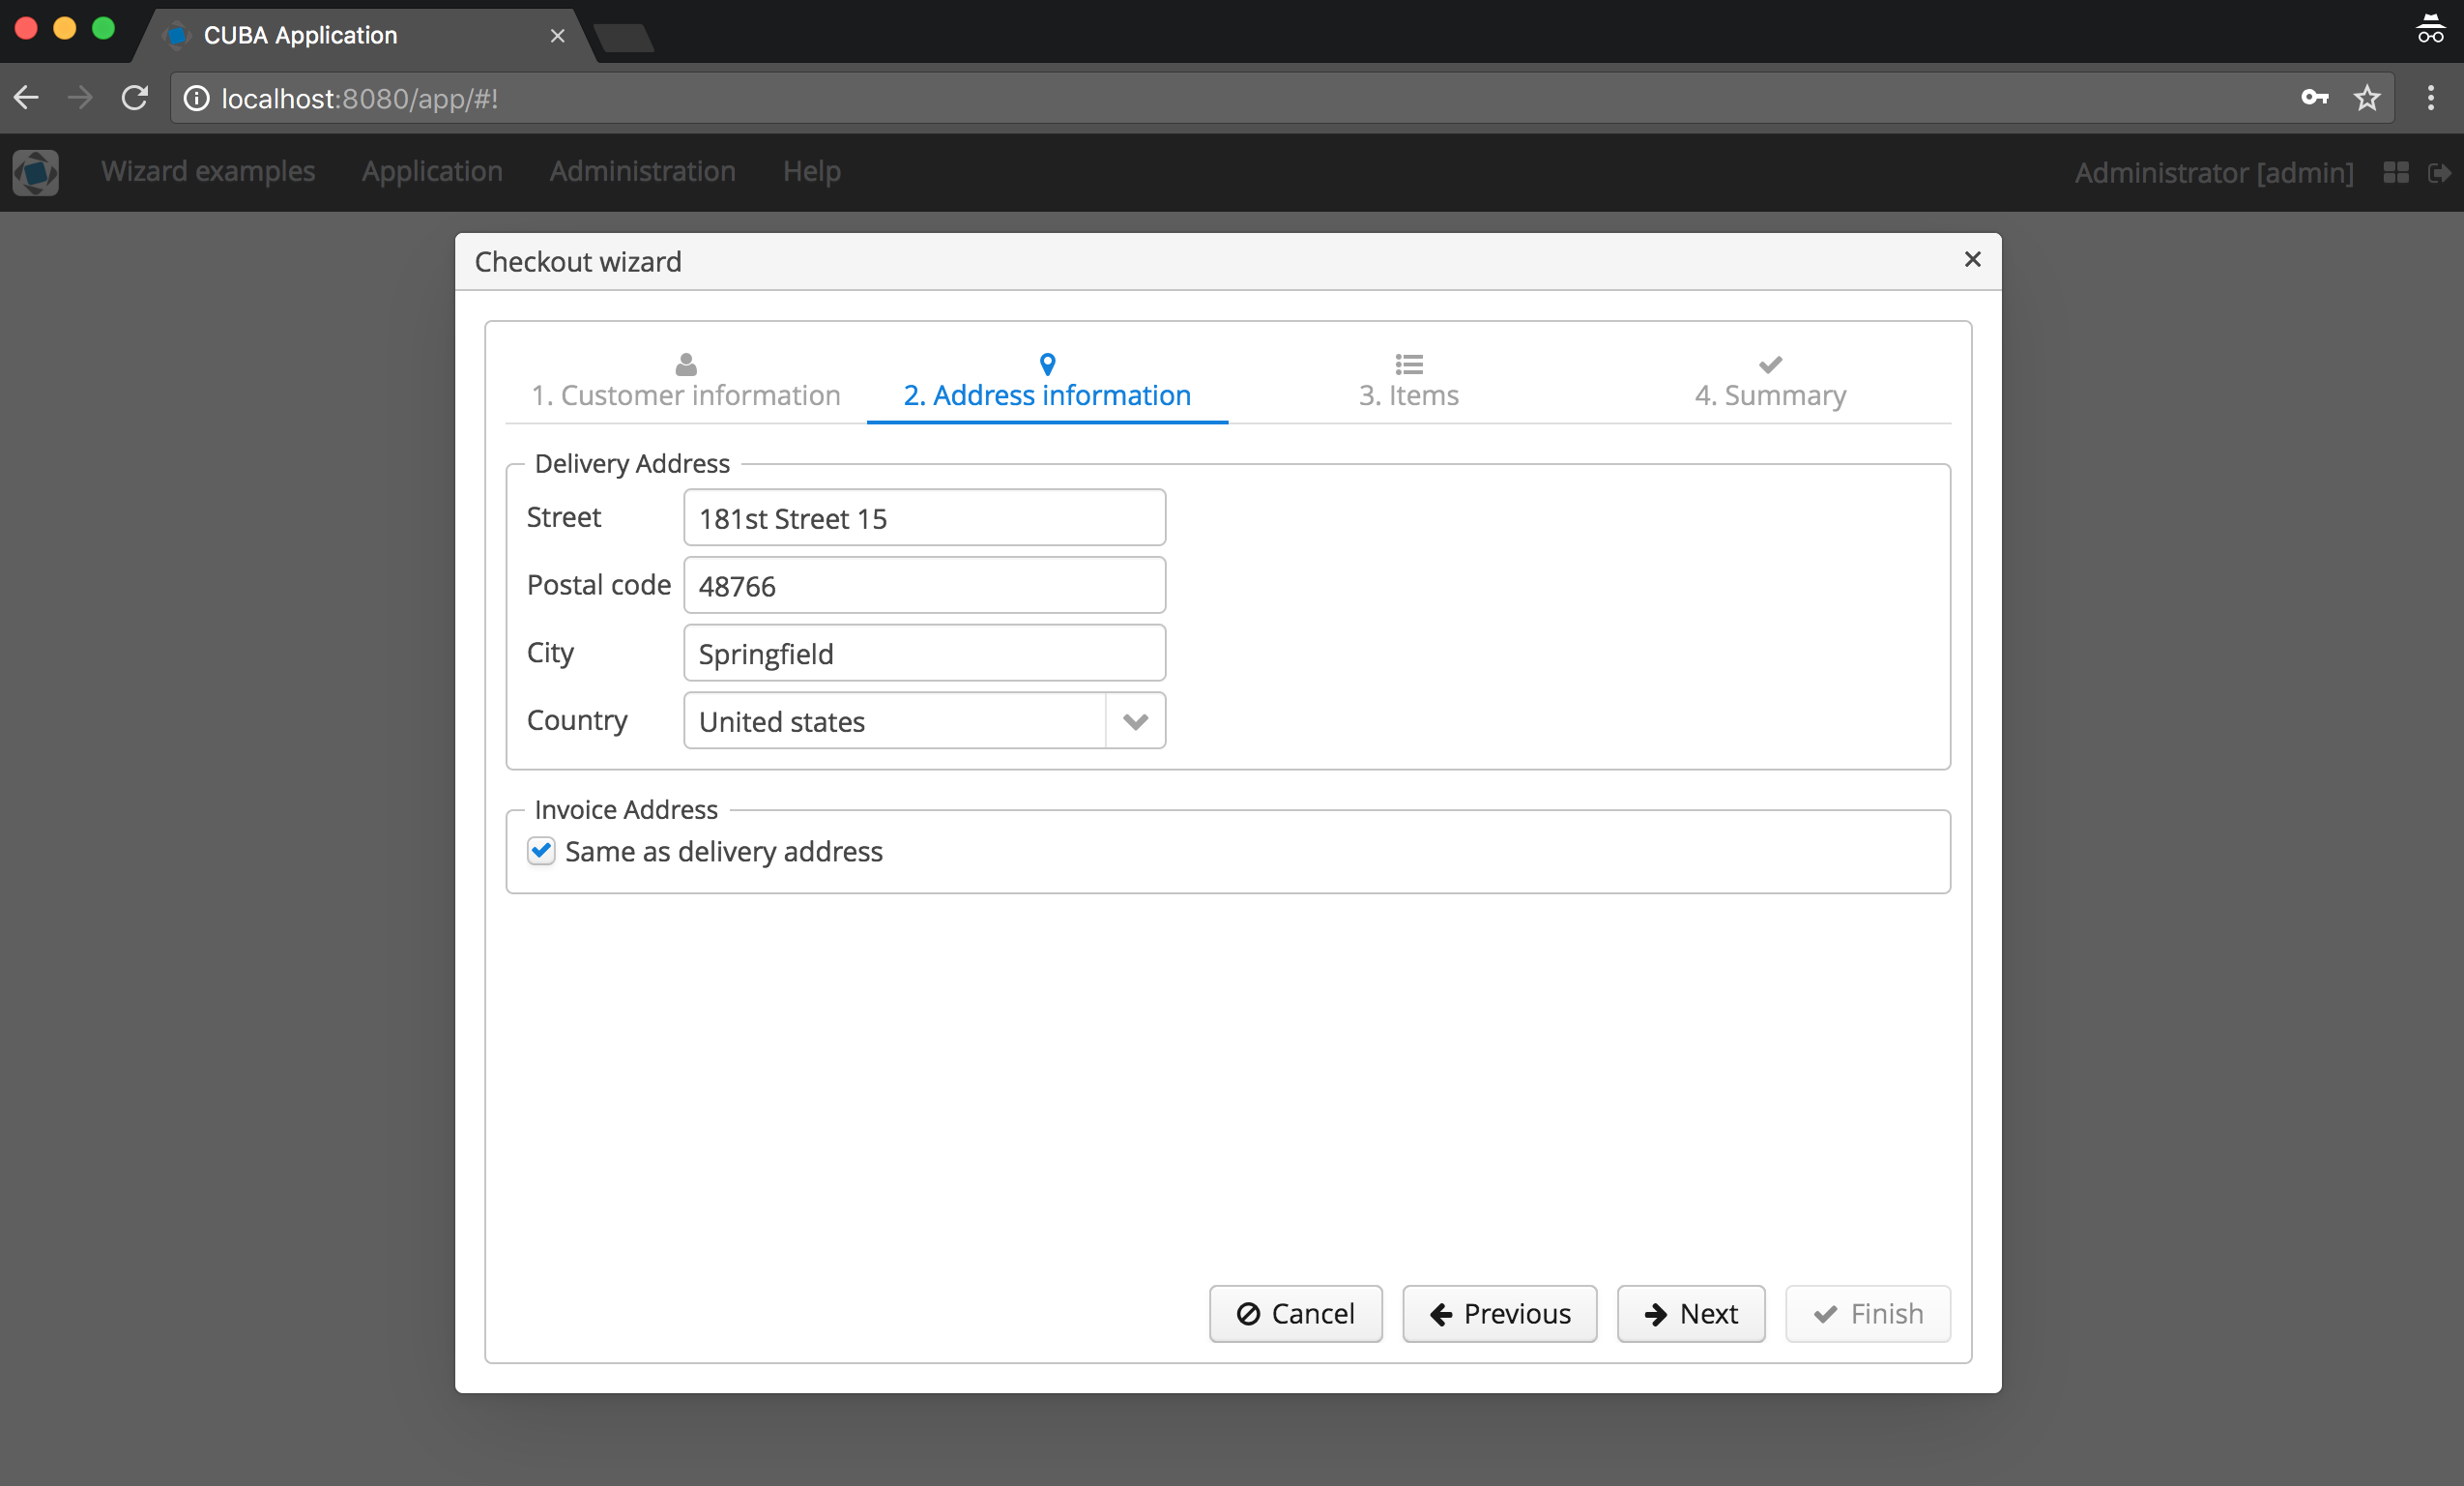Image resolution: width=2464 pixels, height=1486 pixels.
Task: Go back with browser back arrow
Action: pyautogui.click(x=27, y=98)
